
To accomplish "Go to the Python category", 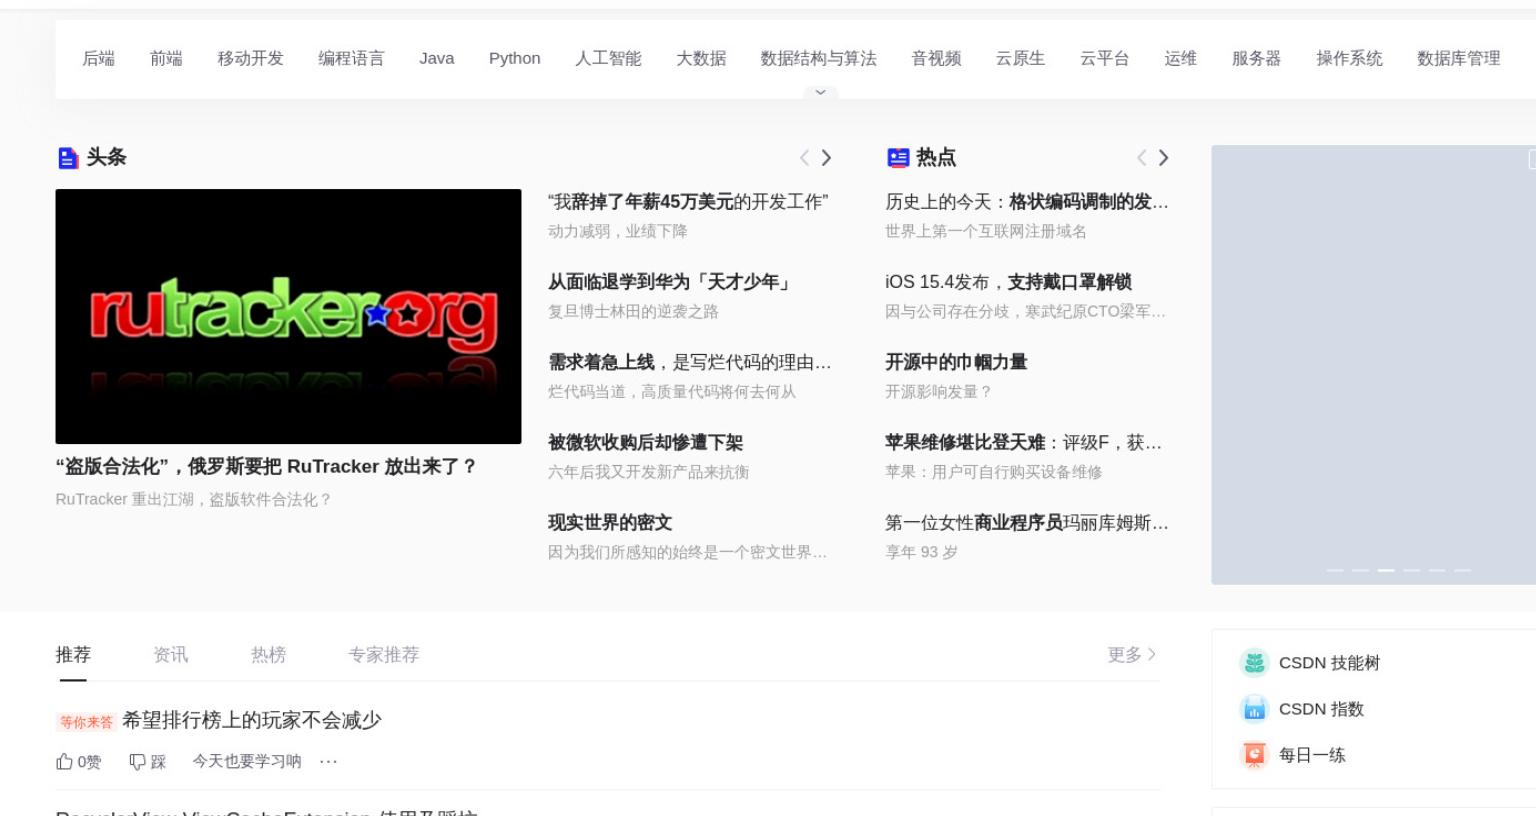I will 515,59.
